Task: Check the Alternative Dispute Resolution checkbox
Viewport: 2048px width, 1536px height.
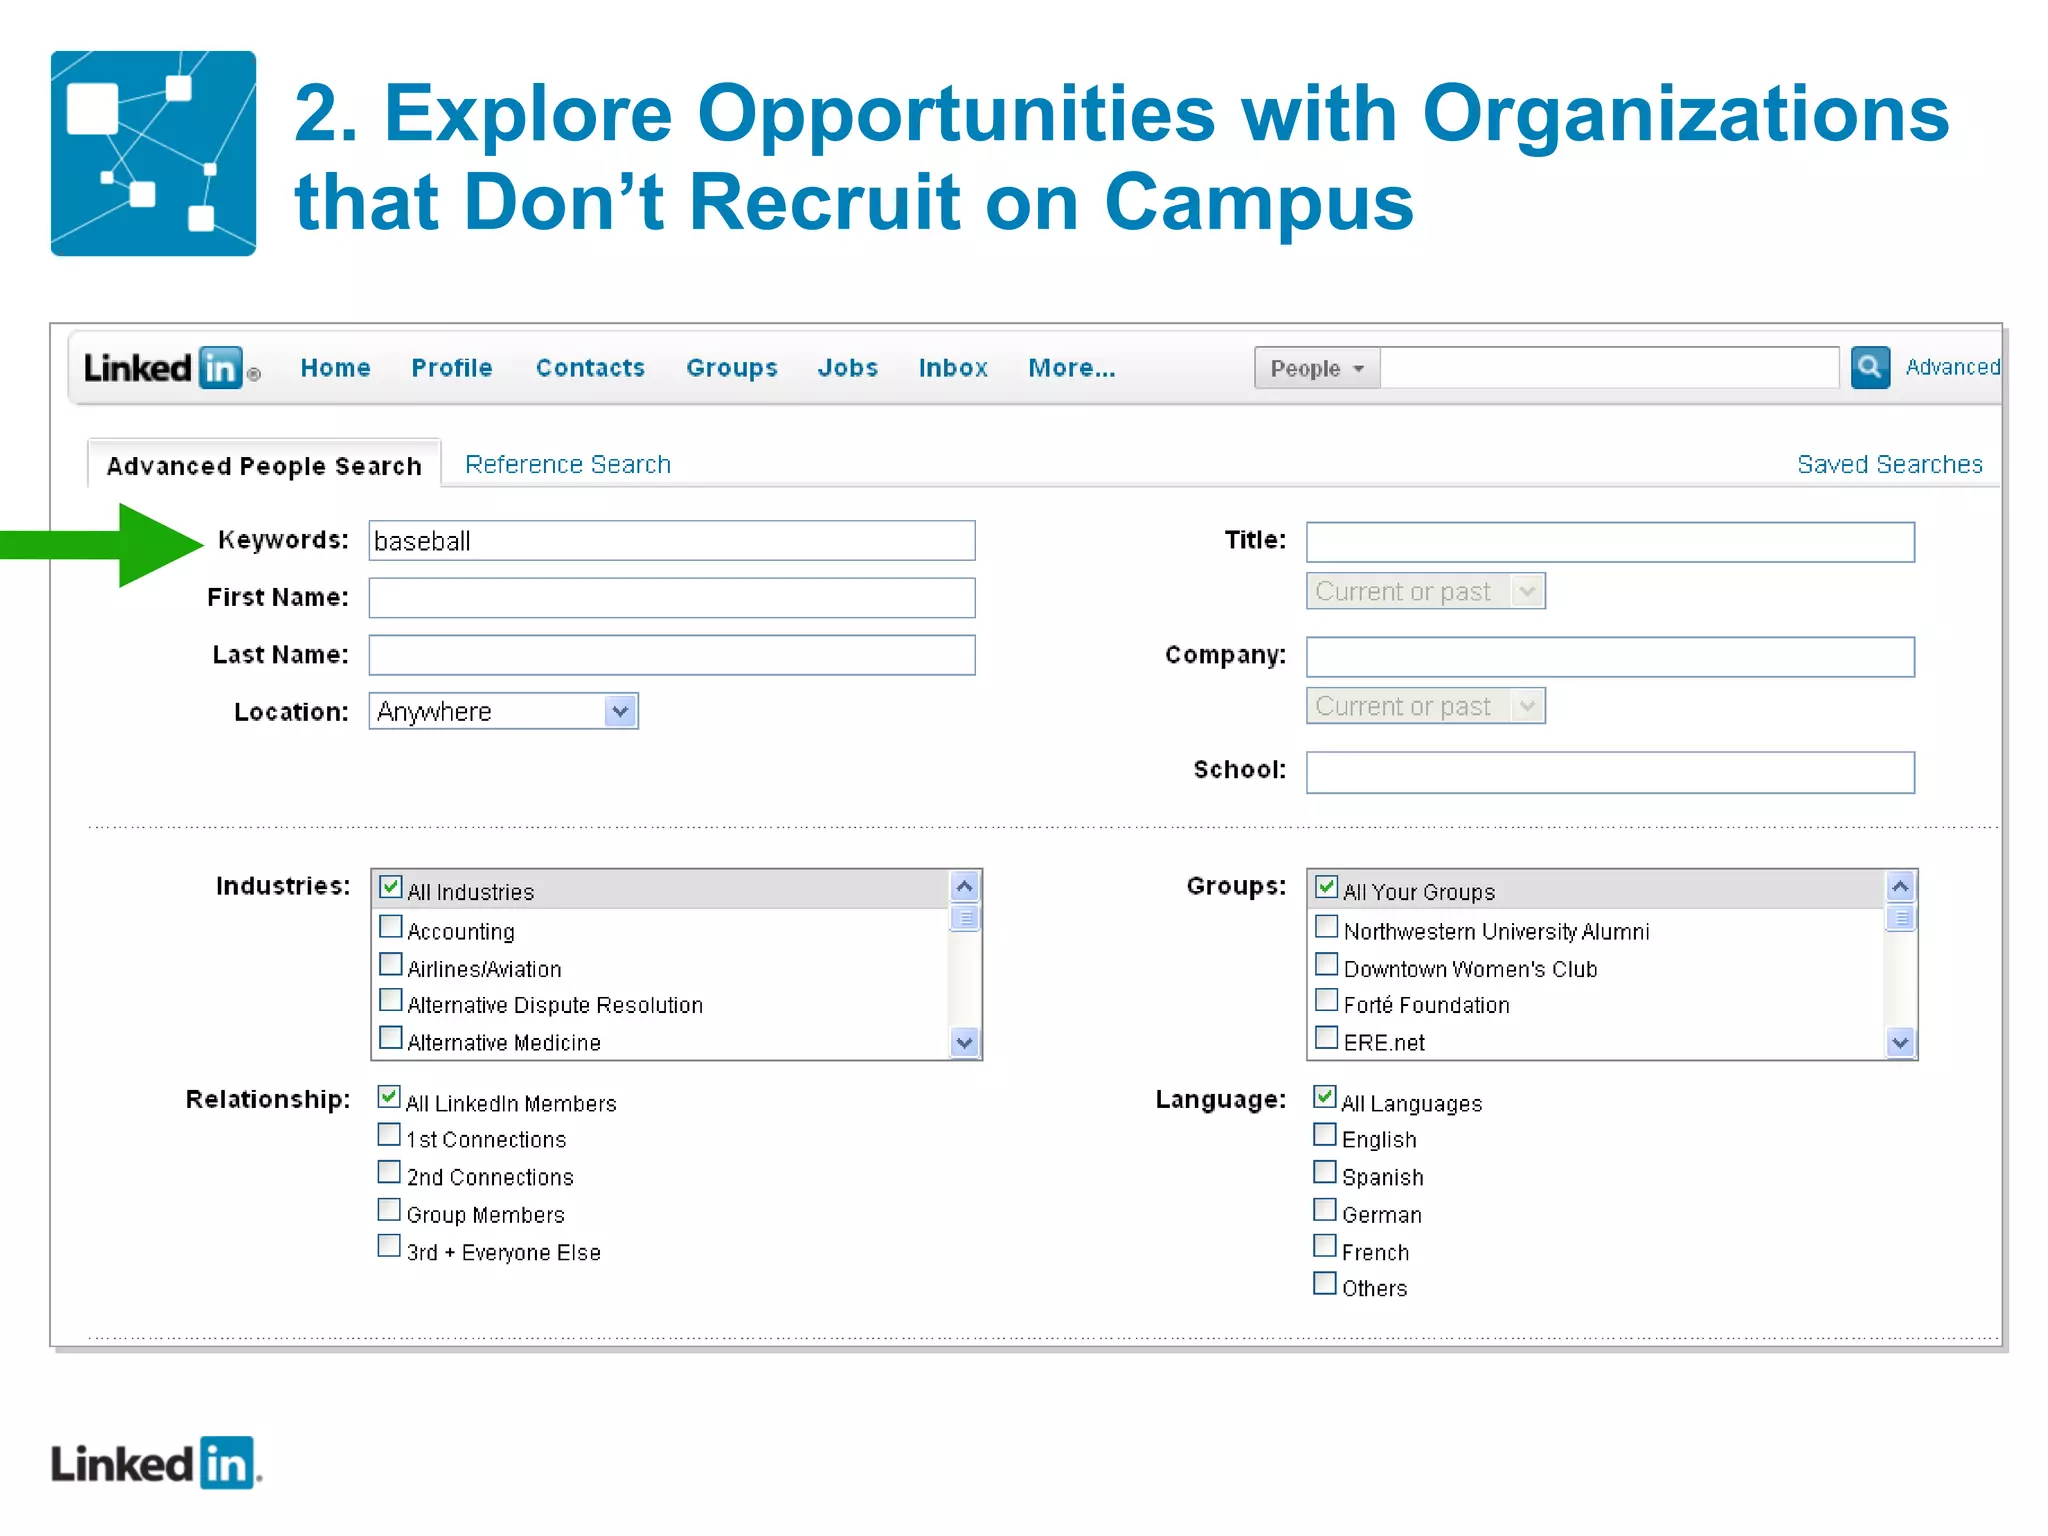Action: (391, 1001)
